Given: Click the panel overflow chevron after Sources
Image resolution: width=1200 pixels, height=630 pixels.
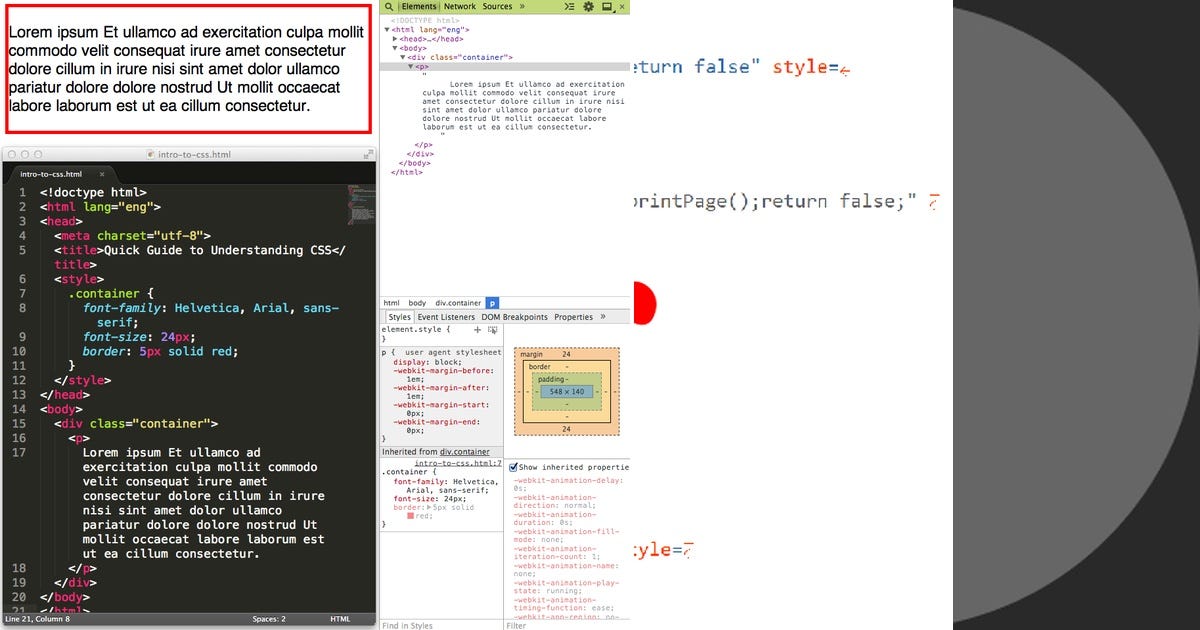Looking at the screenshot, I should coord(522,6).
